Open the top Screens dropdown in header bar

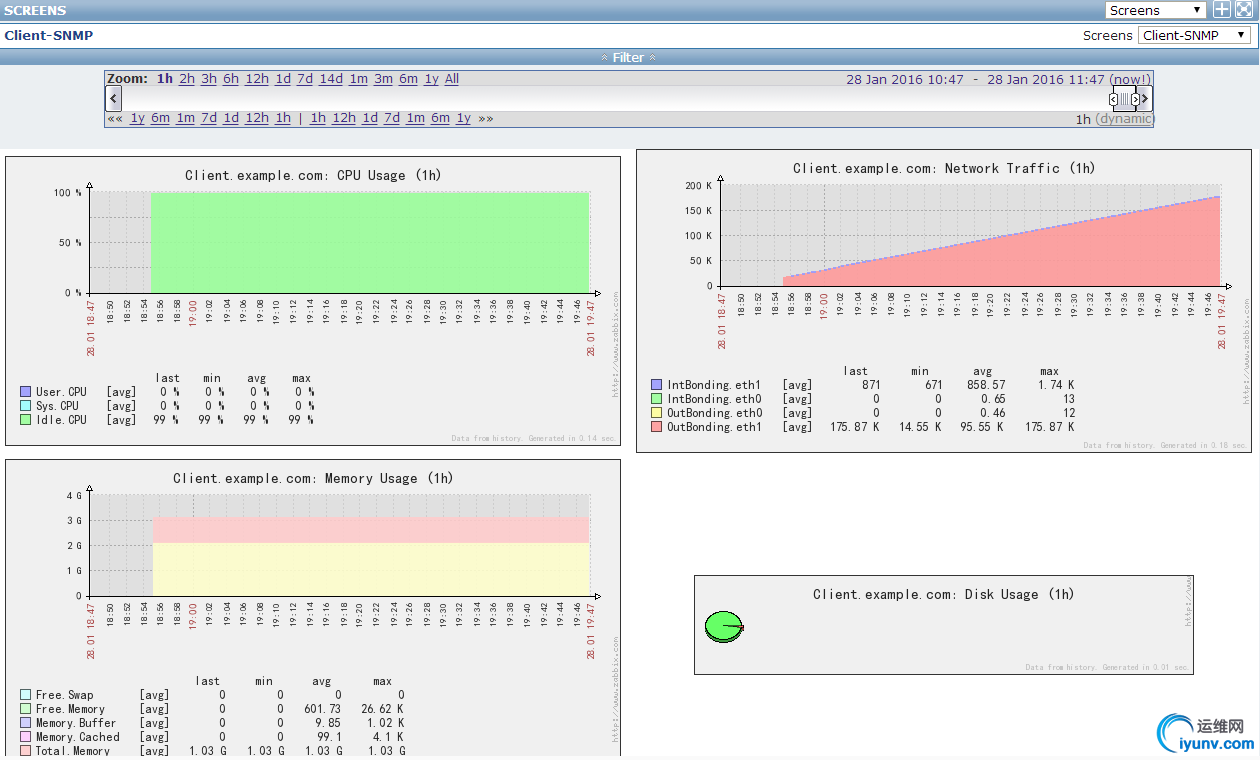[1155, 10]
